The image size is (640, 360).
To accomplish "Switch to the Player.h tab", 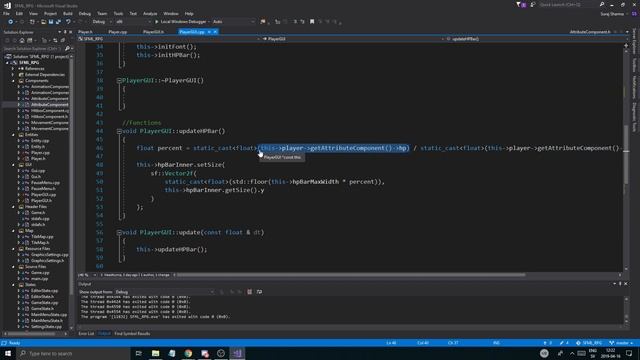I will pos(85,32).
